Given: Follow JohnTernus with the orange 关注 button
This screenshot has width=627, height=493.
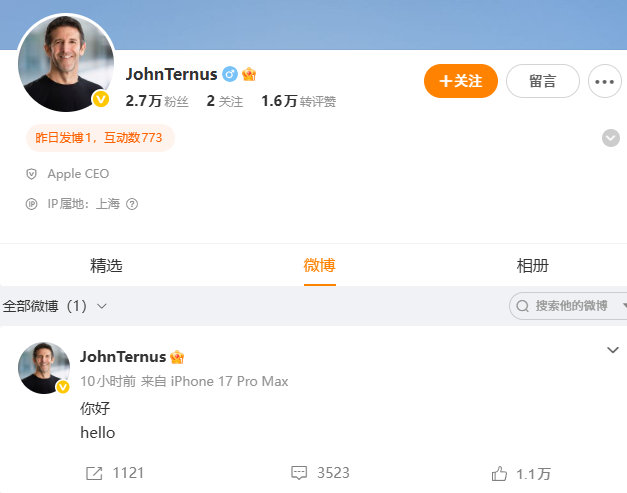Looking at the screenshot, I should tap(461, 81).
